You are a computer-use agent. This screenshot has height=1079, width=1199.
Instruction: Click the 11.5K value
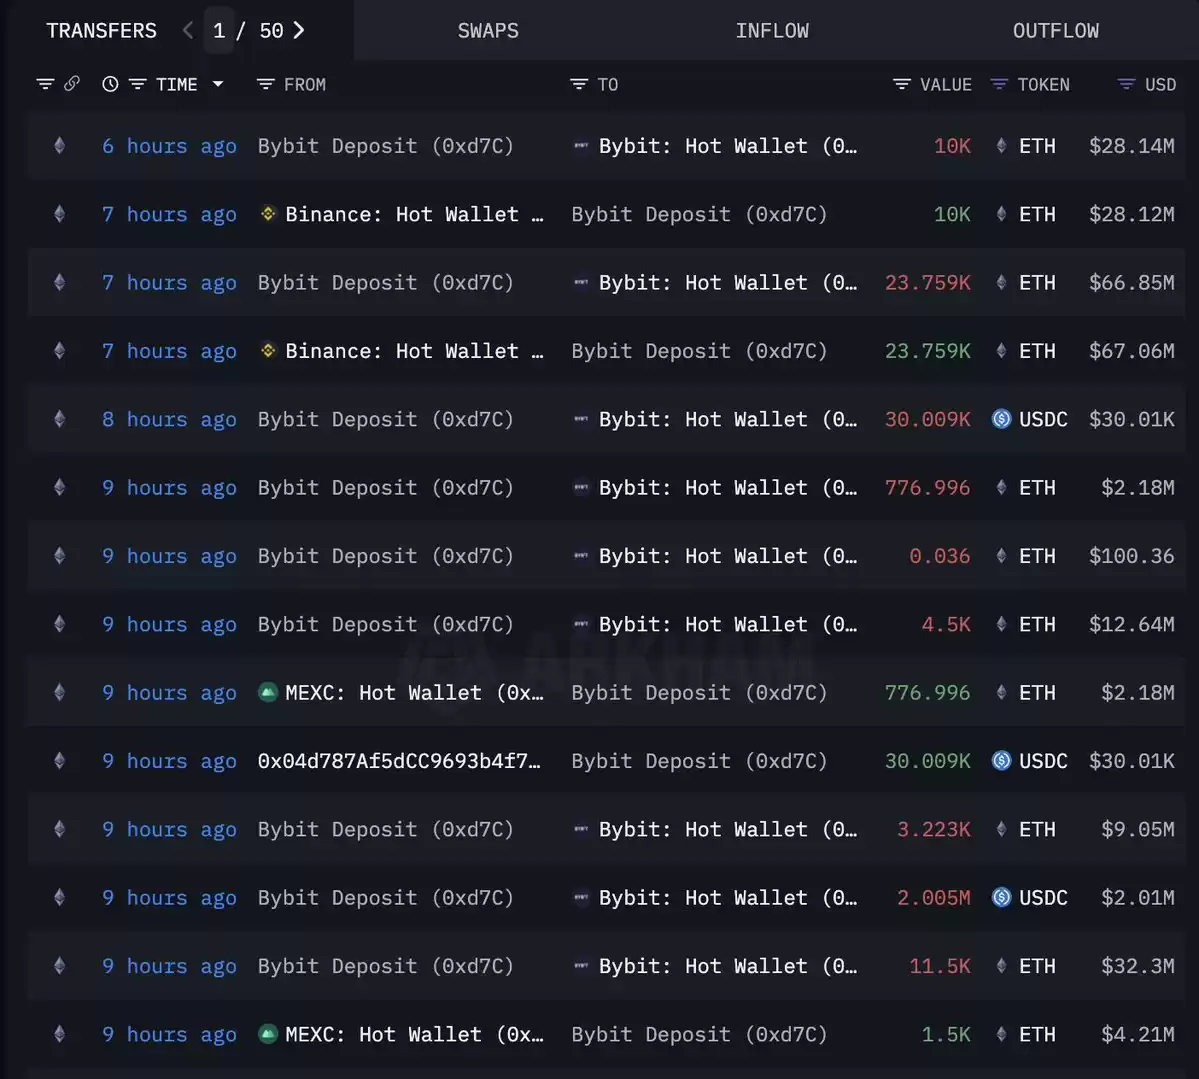940,967
